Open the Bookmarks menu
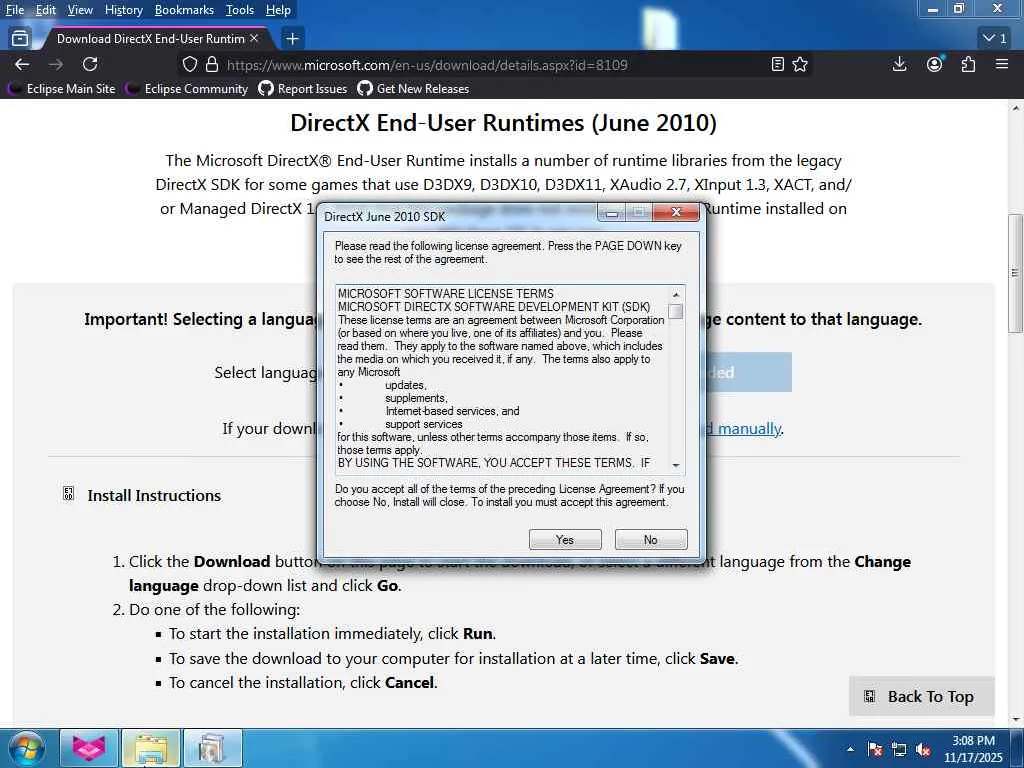 (x=184, y=10)
